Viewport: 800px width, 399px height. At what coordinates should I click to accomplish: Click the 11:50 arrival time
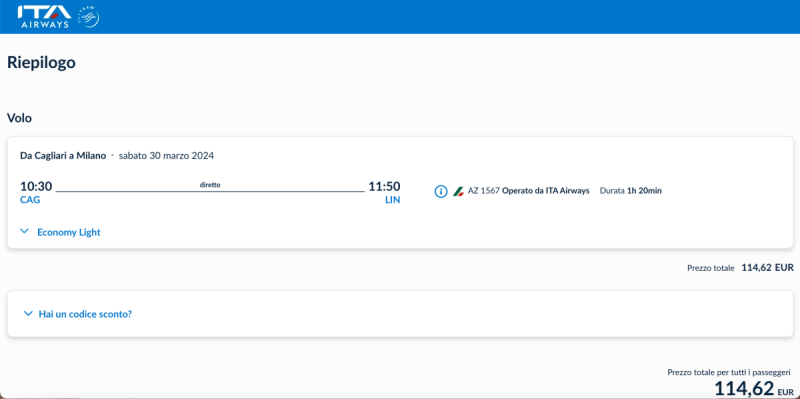pyautogui.click(x=384, y=187)
